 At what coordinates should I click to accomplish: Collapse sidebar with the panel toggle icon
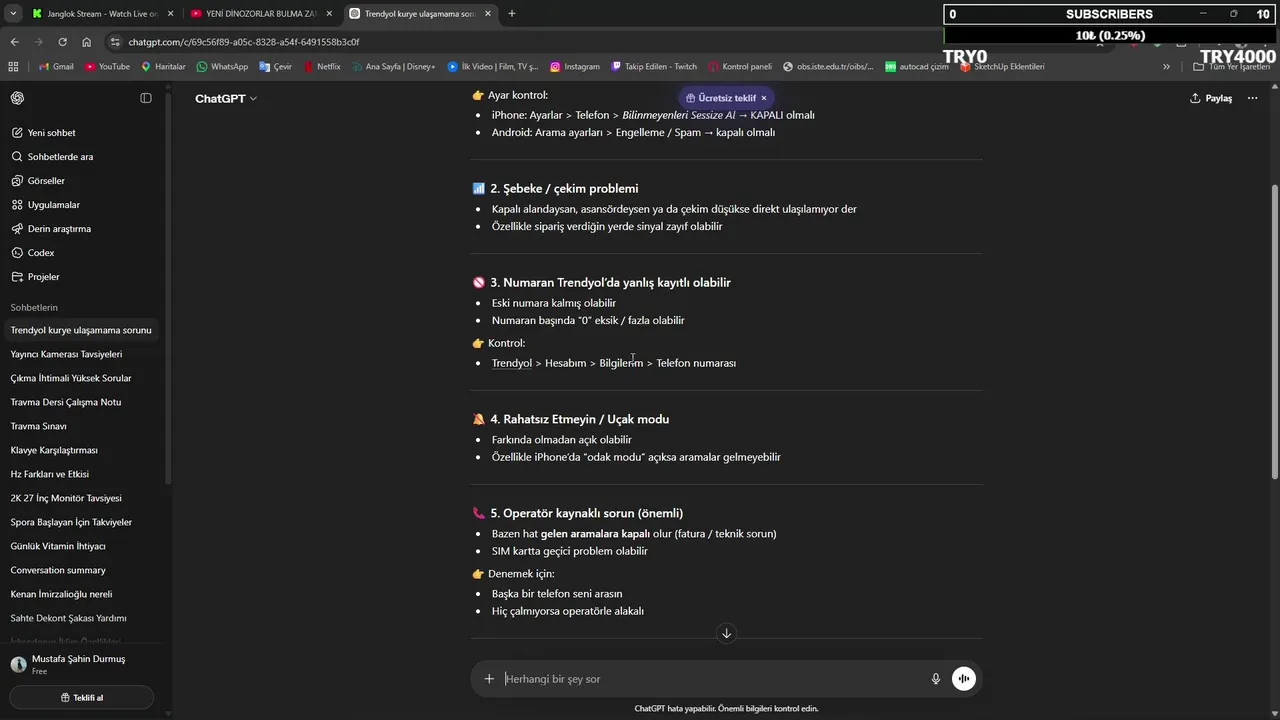[146, 98]
